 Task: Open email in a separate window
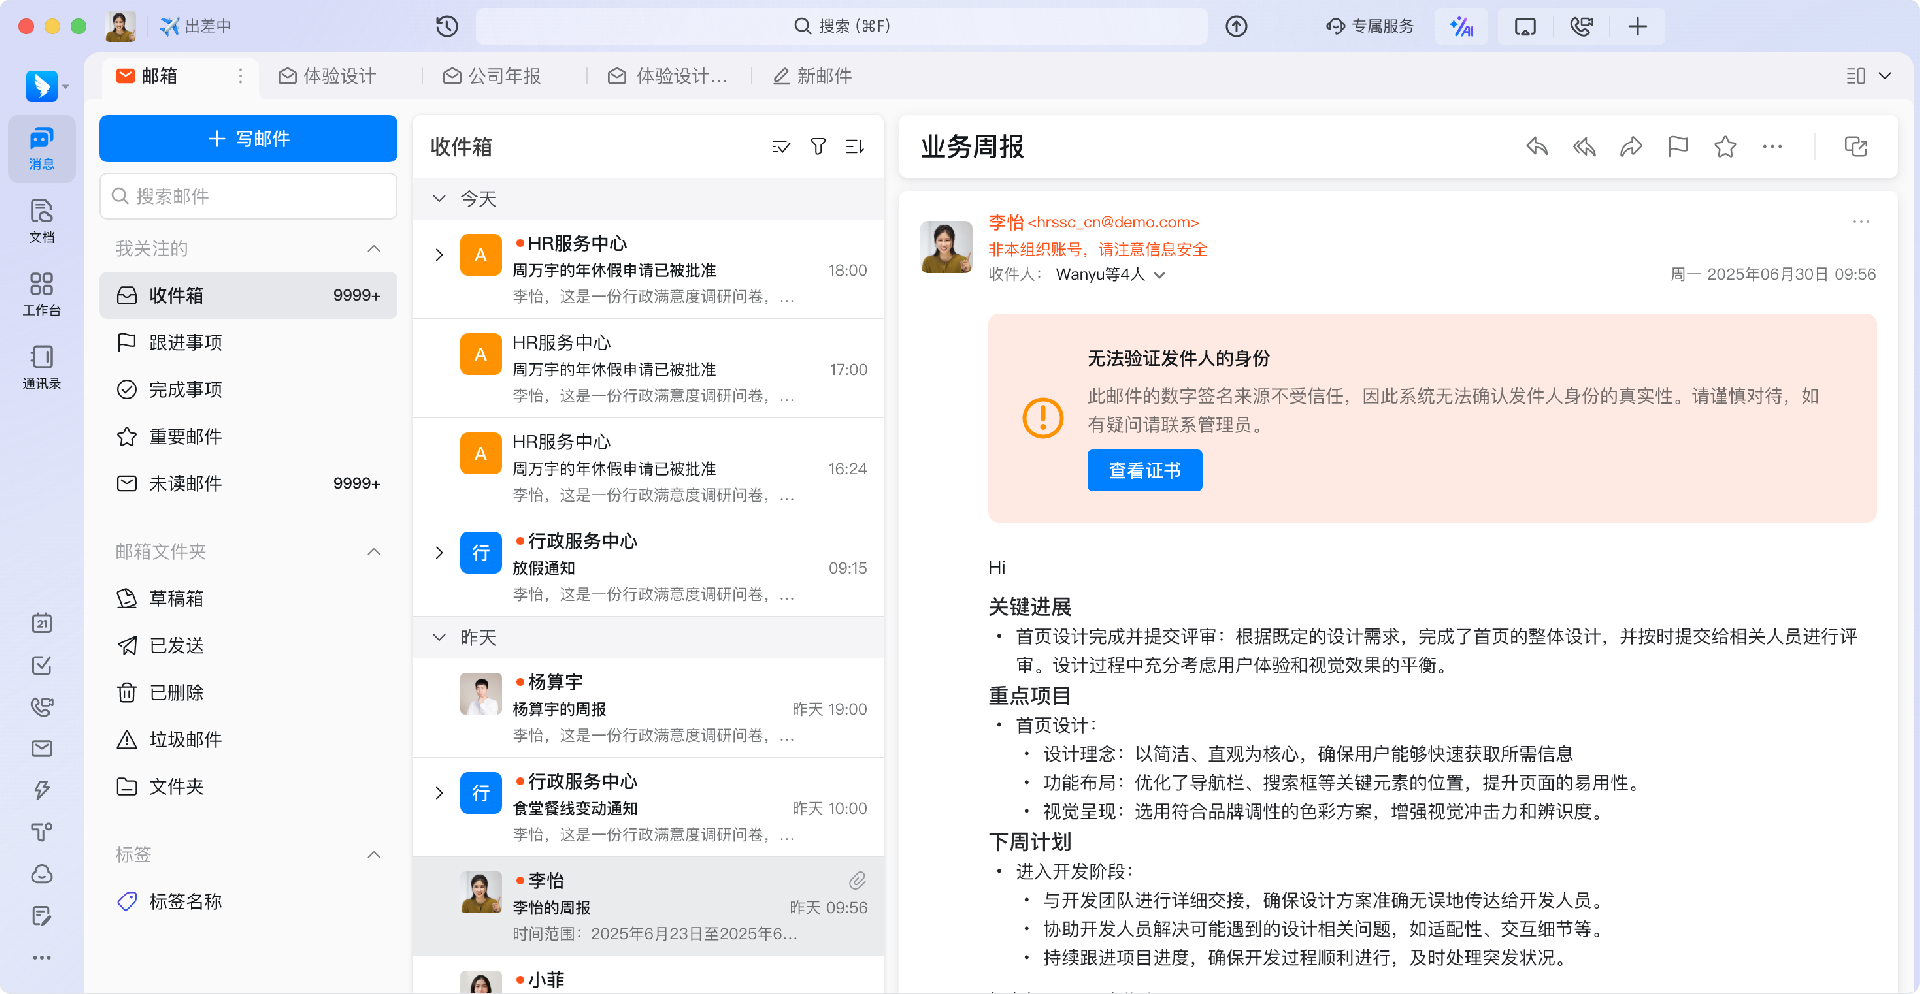(x=1856, y=147)
